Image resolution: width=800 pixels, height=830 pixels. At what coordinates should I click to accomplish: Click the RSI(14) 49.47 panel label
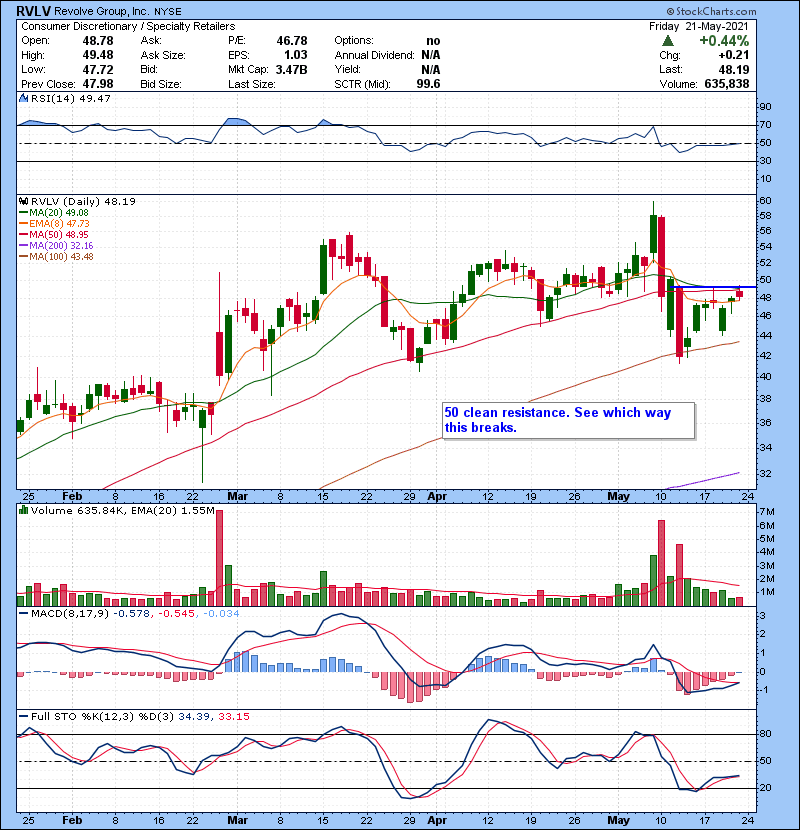pos(71,98)
